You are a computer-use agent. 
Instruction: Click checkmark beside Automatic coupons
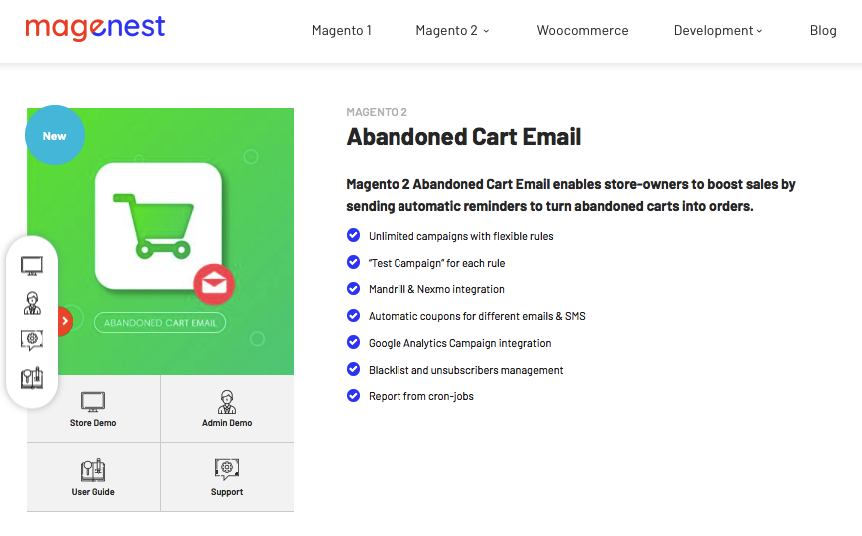353,316
